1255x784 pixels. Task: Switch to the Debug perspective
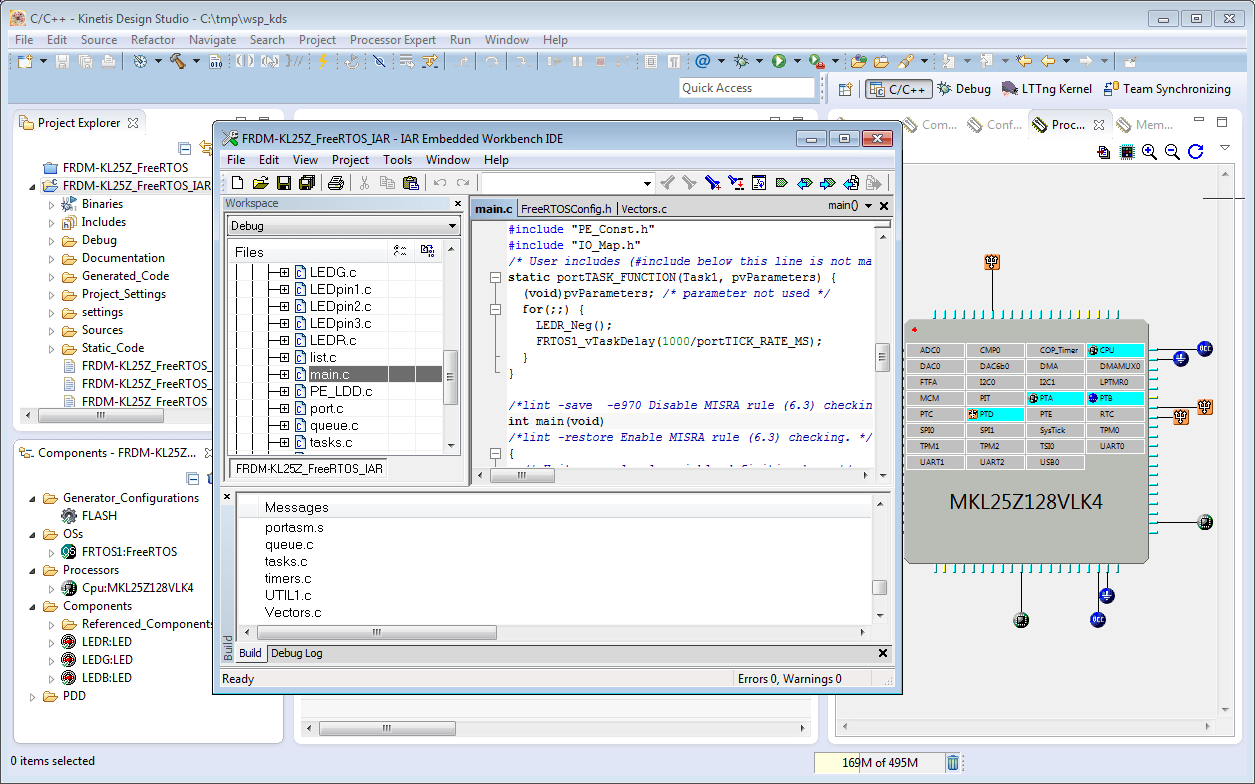pyautogui.click(x=964, y=89)
